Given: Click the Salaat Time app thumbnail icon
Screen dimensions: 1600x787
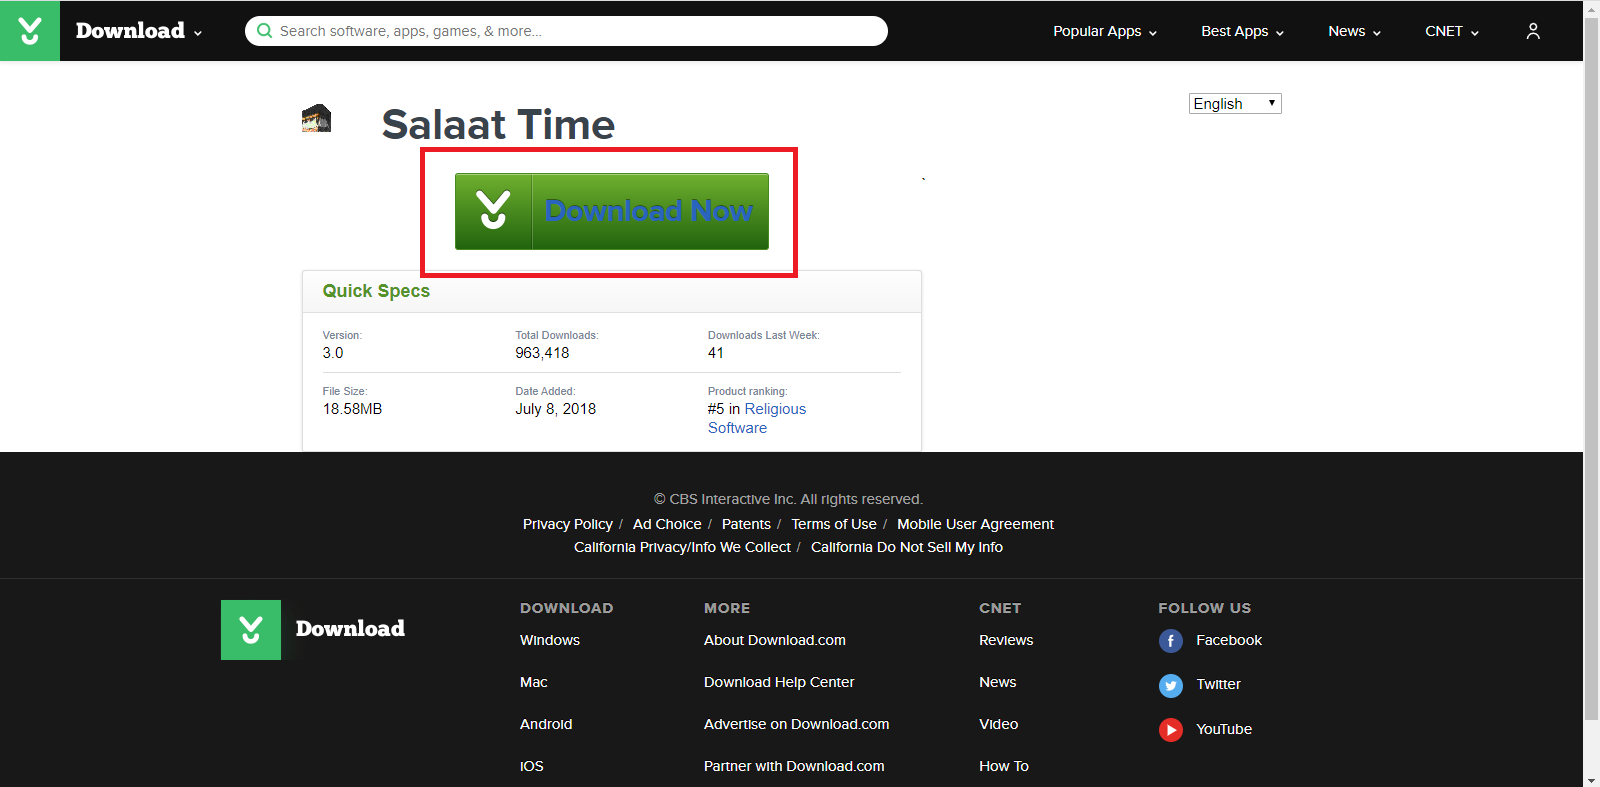Looking at the screenshot, I should [316, 118].
